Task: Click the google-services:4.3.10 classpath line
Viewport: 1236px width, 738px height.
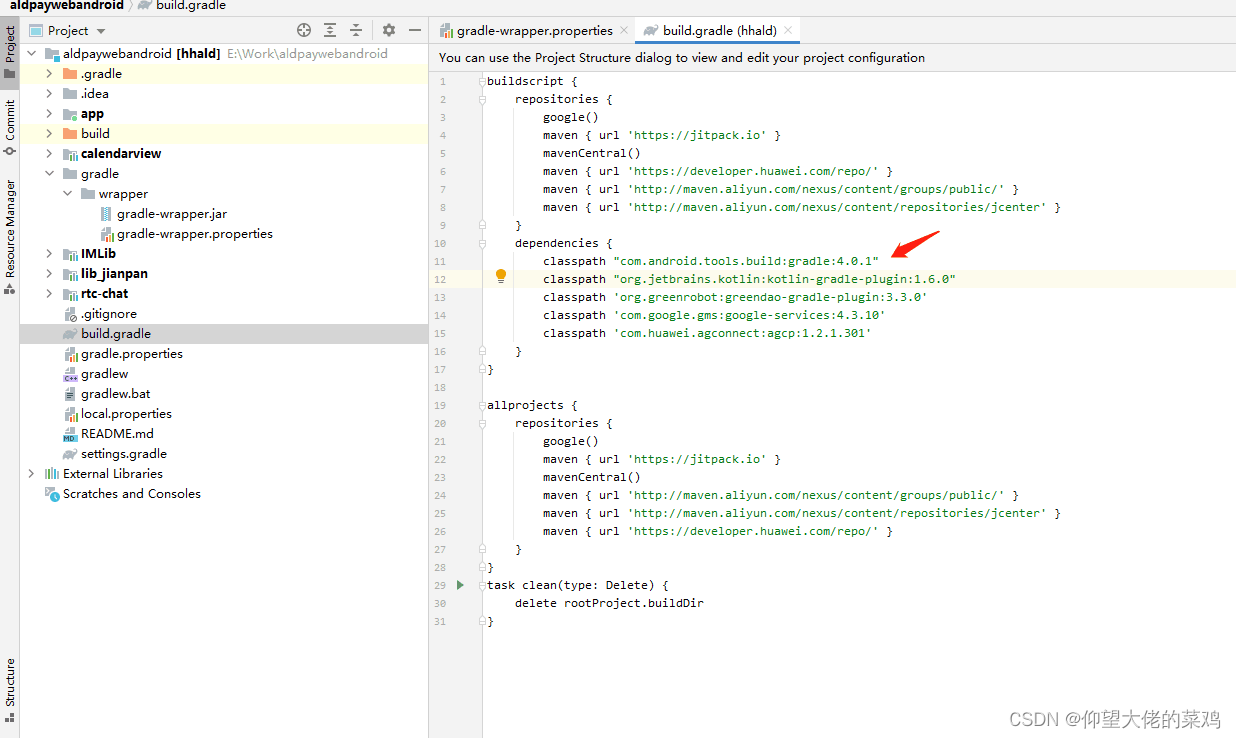Action: 714,315
